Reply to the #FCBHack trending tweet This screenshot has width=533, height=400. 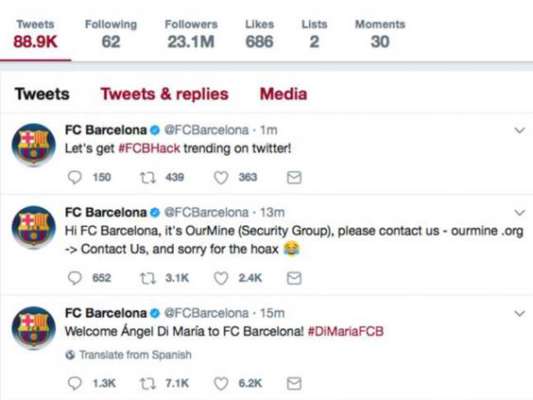click(74, 177)
